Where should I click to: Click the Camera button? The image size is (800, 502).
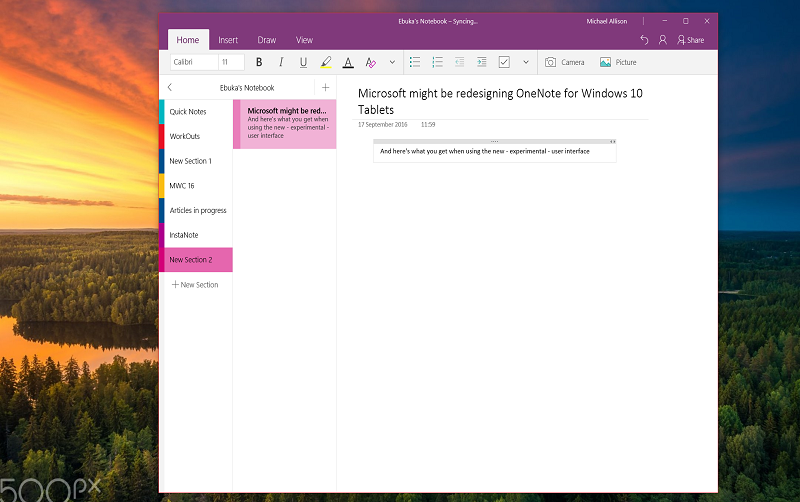point(564,62)
